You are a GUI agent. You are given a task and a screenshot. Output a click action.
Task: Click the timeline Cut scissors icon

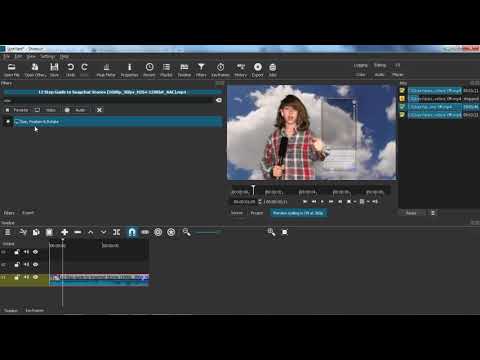[x=23, y=232]
